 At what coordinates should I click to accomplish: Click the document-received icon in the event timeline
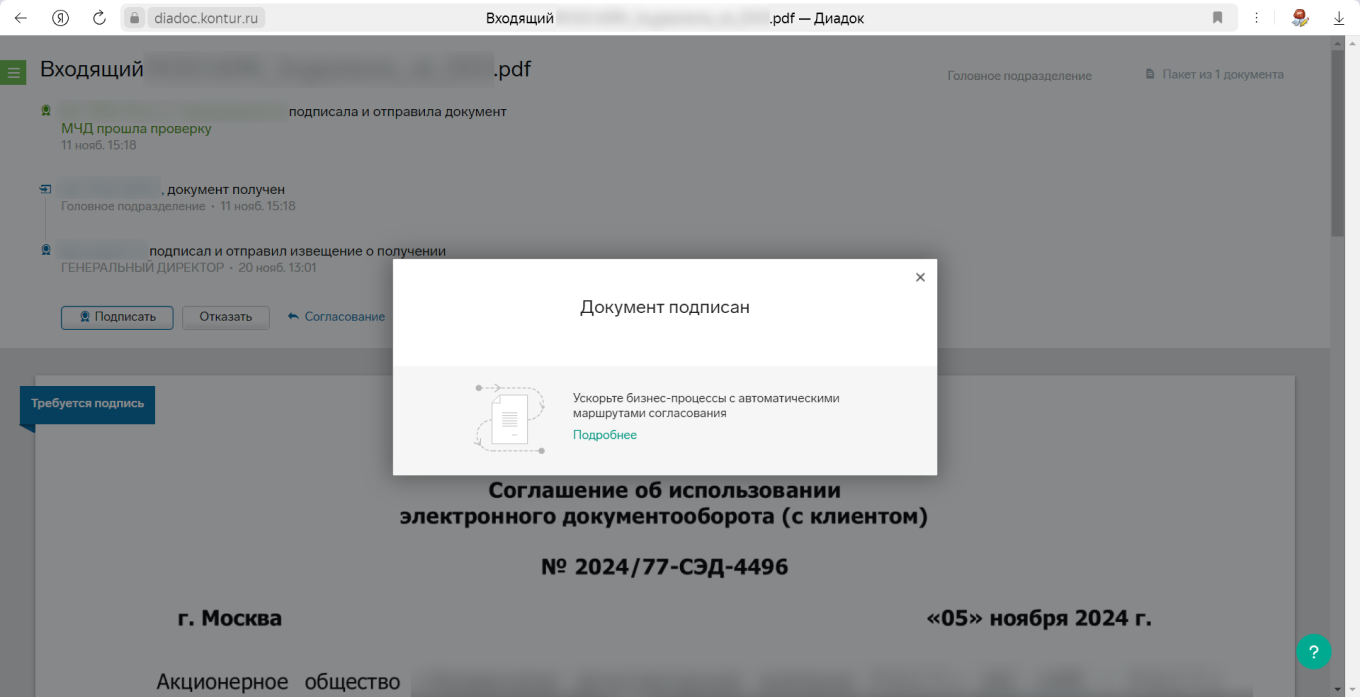43,188
